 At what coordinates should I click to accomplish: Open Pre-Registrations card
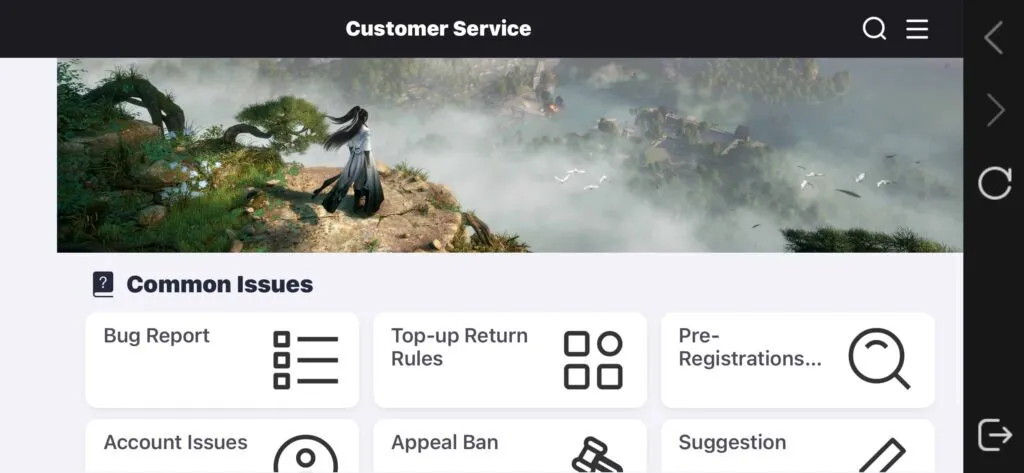click(x=797, y=360)
